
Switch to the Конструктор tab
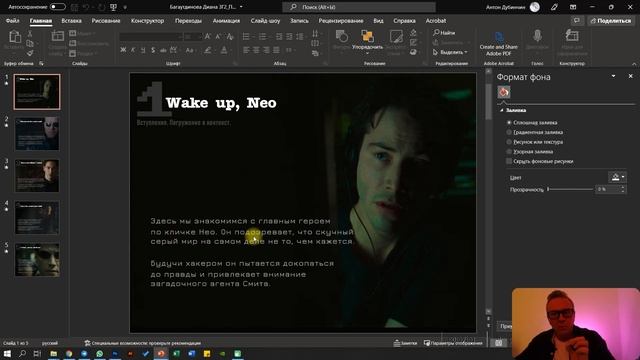click(x=147, y=20)
